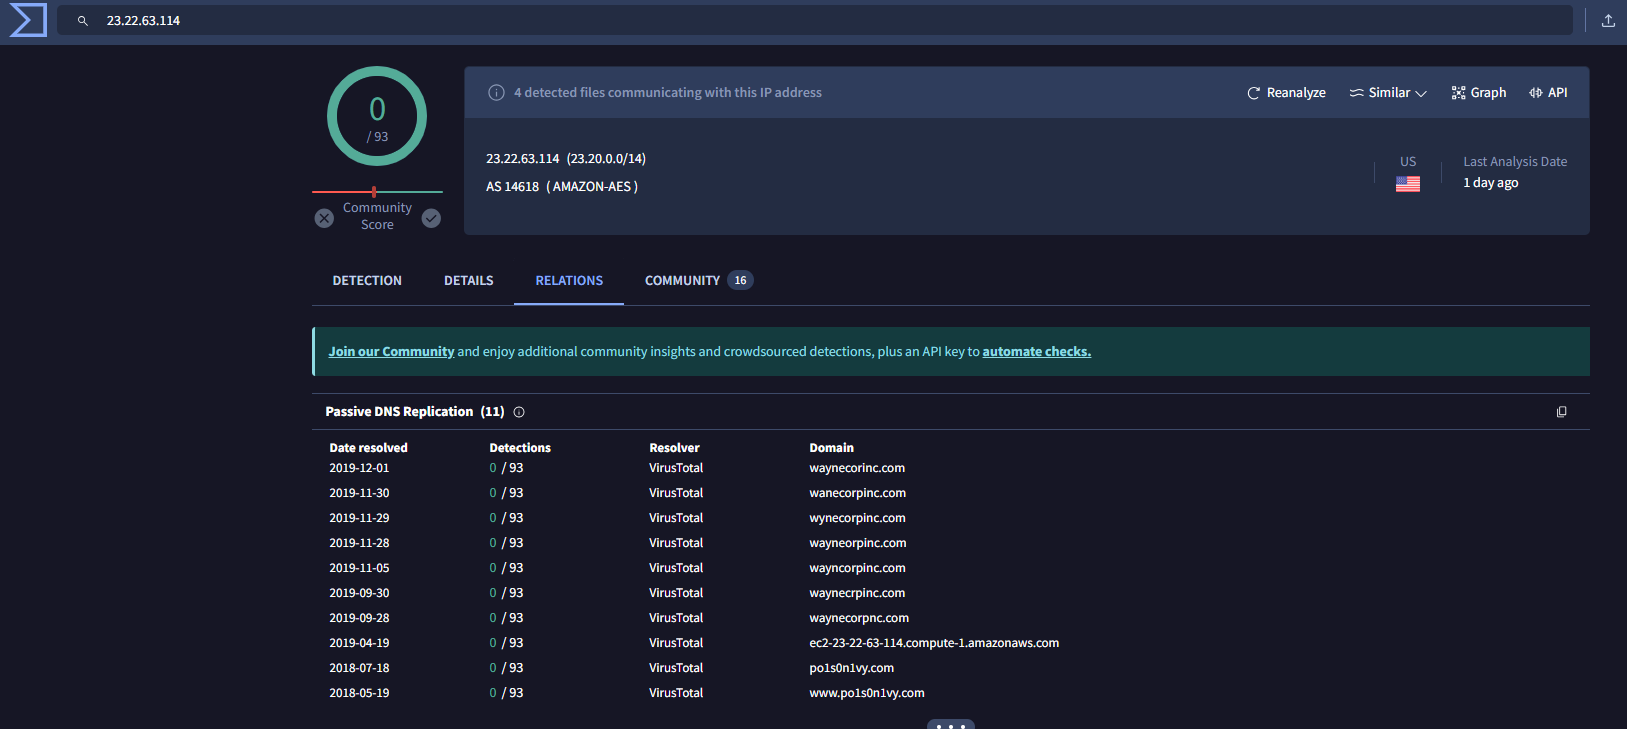Open the VirusTotal home logo

[x=28, y=20]
